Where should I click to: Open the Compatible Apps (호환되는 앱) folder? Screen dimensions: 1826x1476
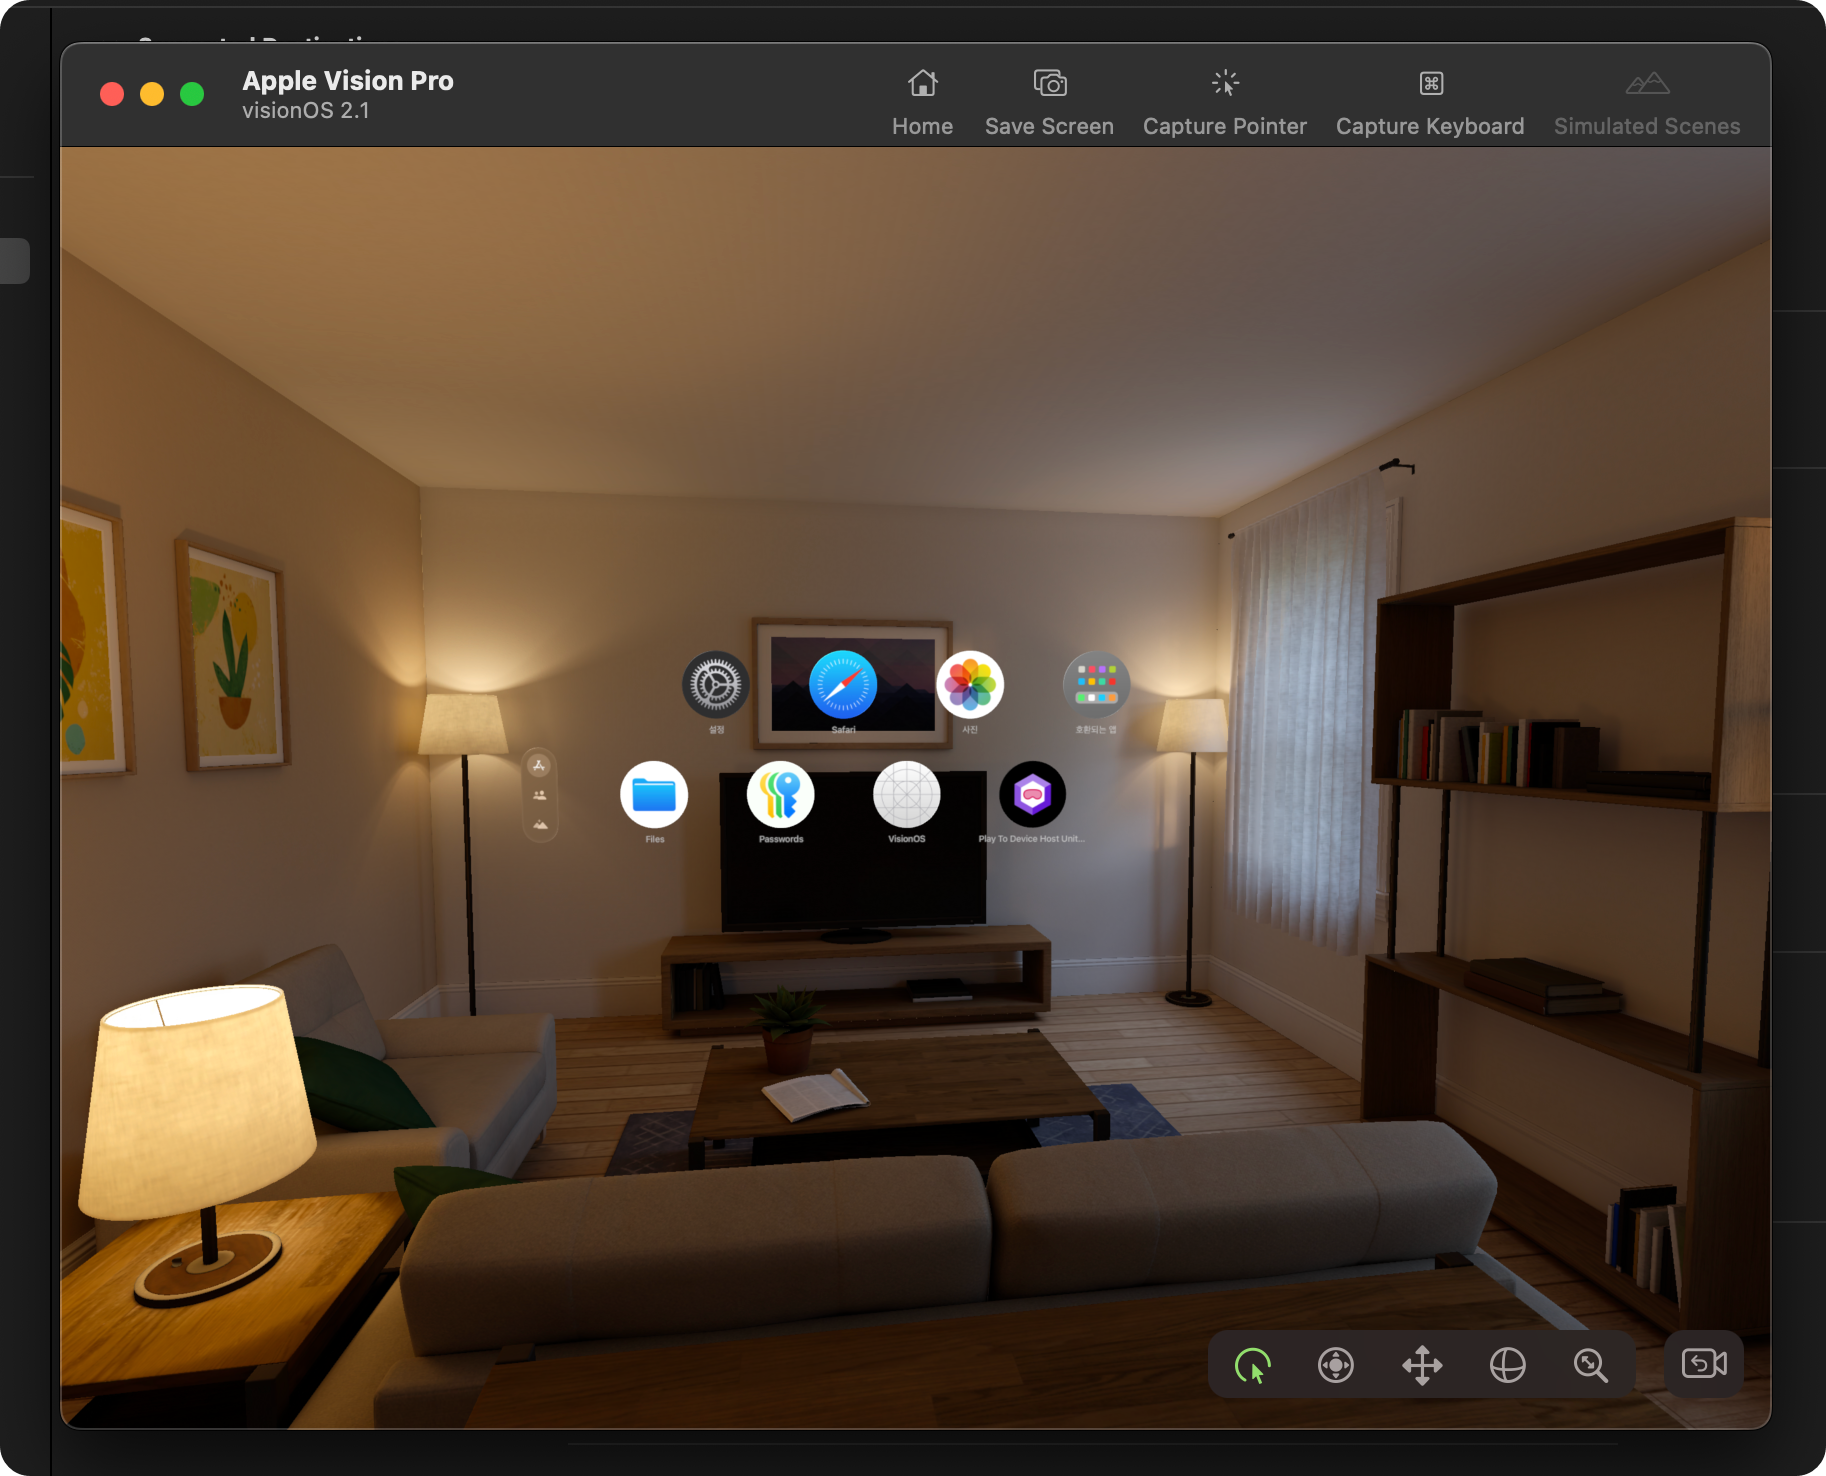tap(1097, 685)
